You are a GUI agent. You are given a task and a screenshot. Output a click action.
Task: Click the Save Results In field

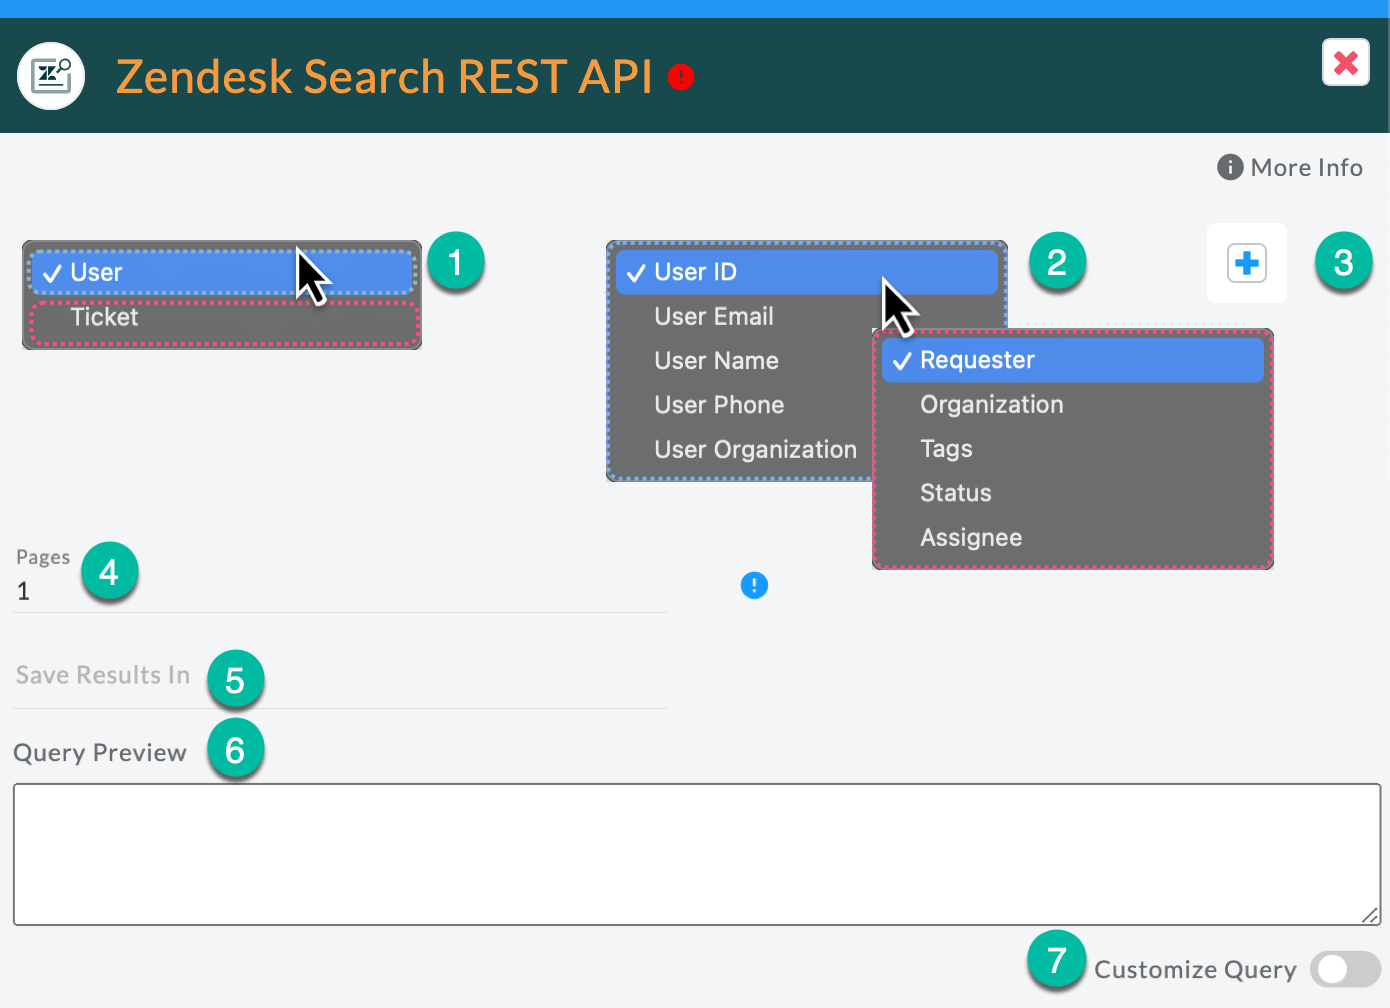(x=340, y=676)
